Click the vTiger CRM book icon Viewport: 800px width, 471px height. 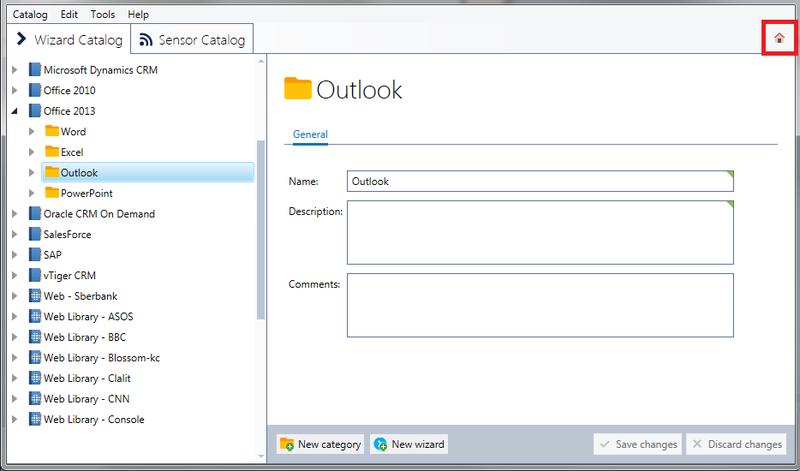tap(35, 275)
